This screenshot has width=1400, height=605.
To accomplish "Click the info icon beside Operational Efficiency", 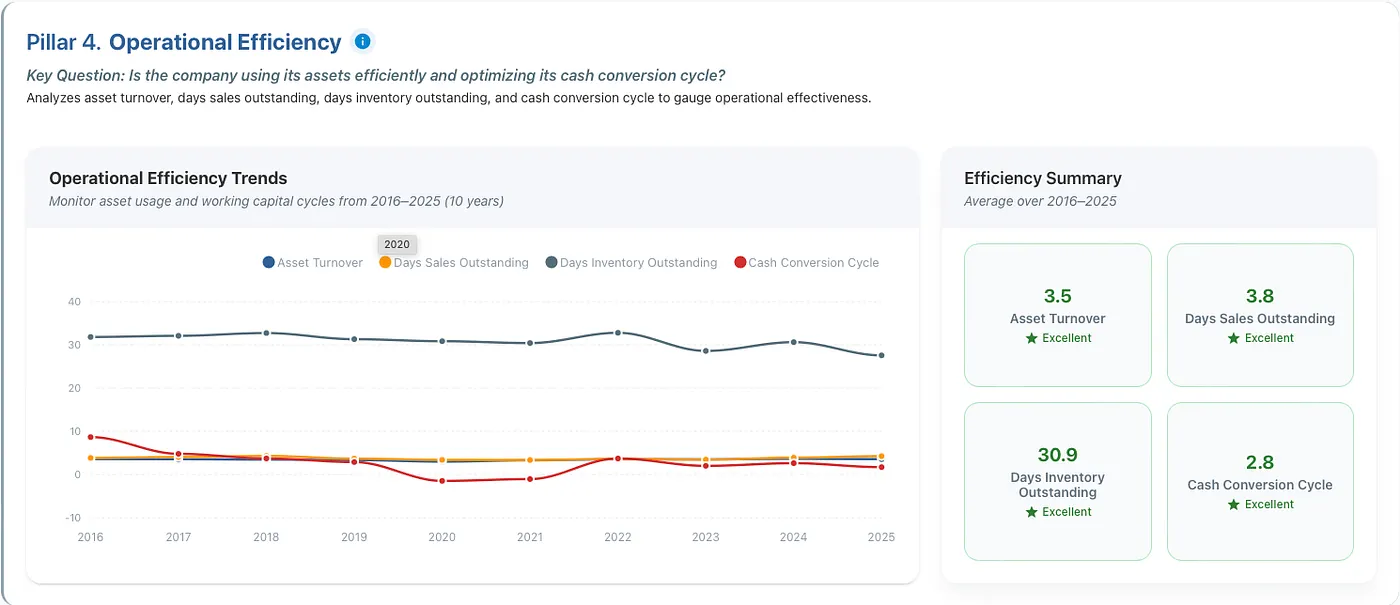I will coord(363,41).
